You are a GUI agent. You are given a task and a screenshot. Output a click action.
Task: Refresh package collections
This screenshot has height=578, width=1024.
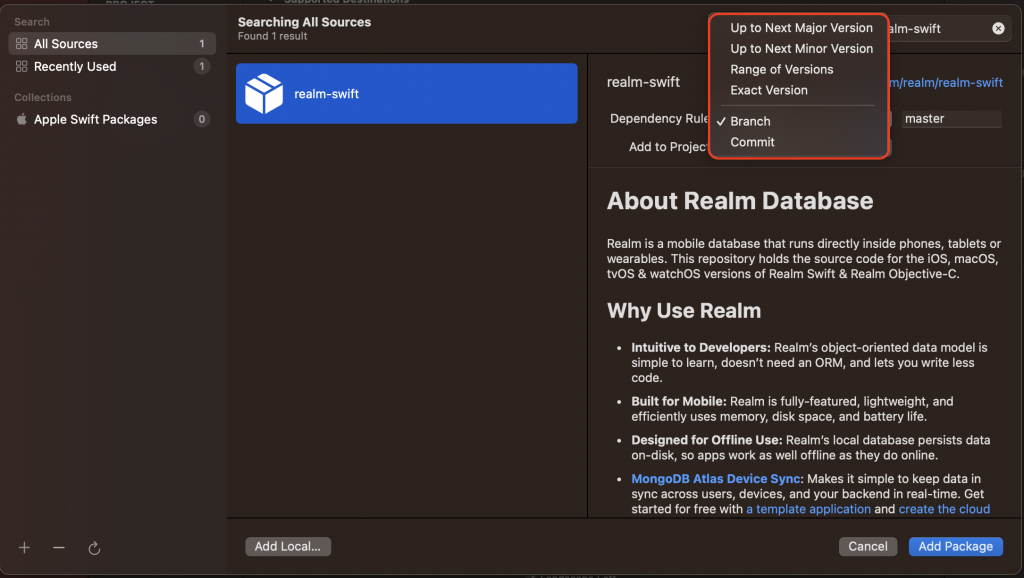[94, 548]
